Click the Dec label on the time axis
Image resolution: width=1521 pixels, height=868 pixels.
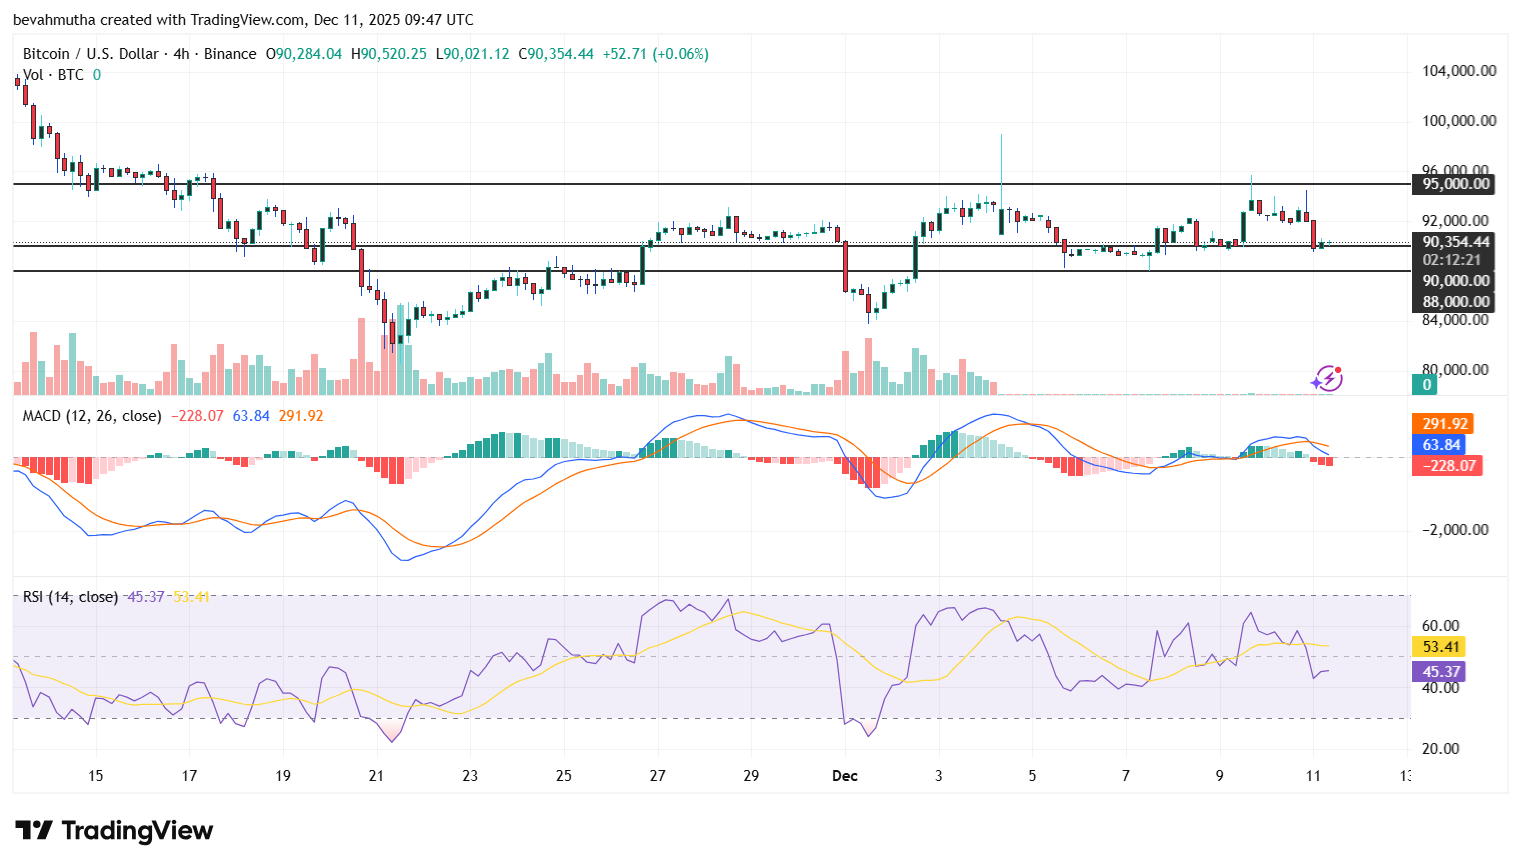coord(844,775)
